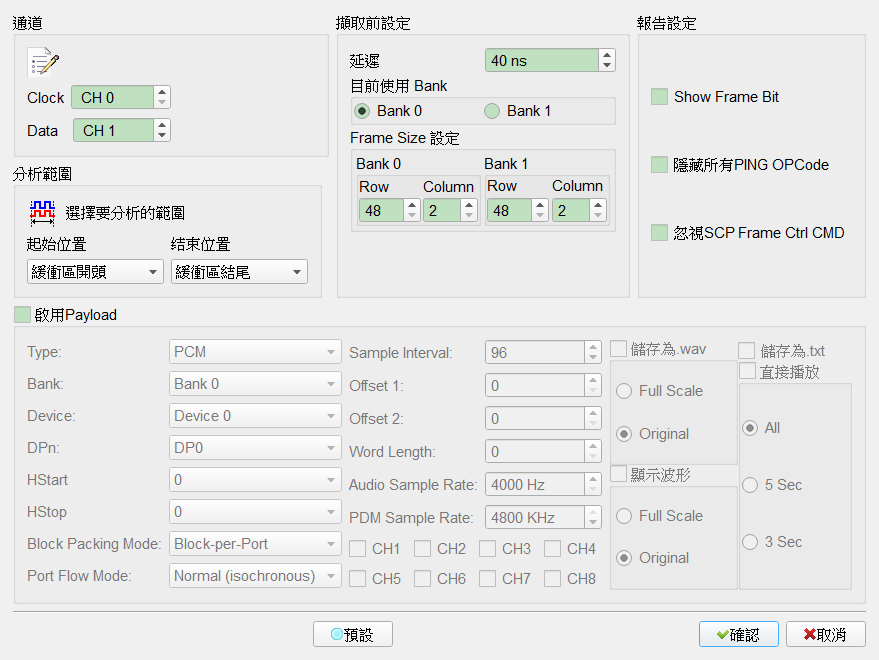Click the 確認 confirm button
This screenshot has height=660, width=879.
point(738,634)
